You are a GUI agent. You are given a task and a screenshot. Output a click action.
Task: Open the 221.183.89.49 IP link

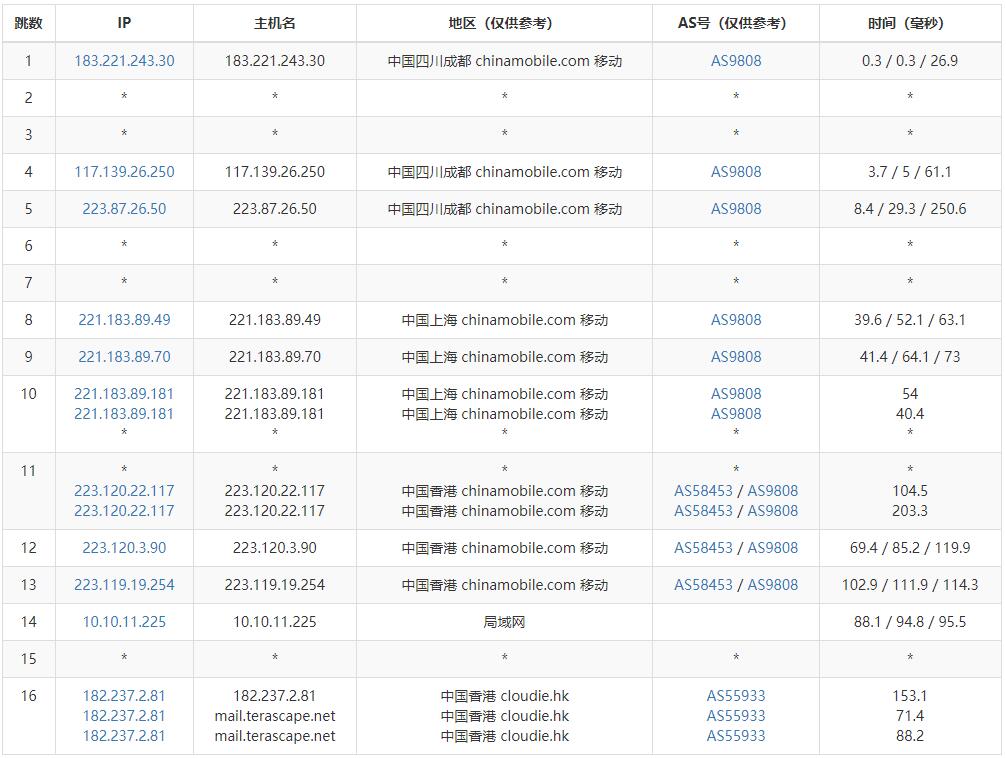click(x=124, y=320)
